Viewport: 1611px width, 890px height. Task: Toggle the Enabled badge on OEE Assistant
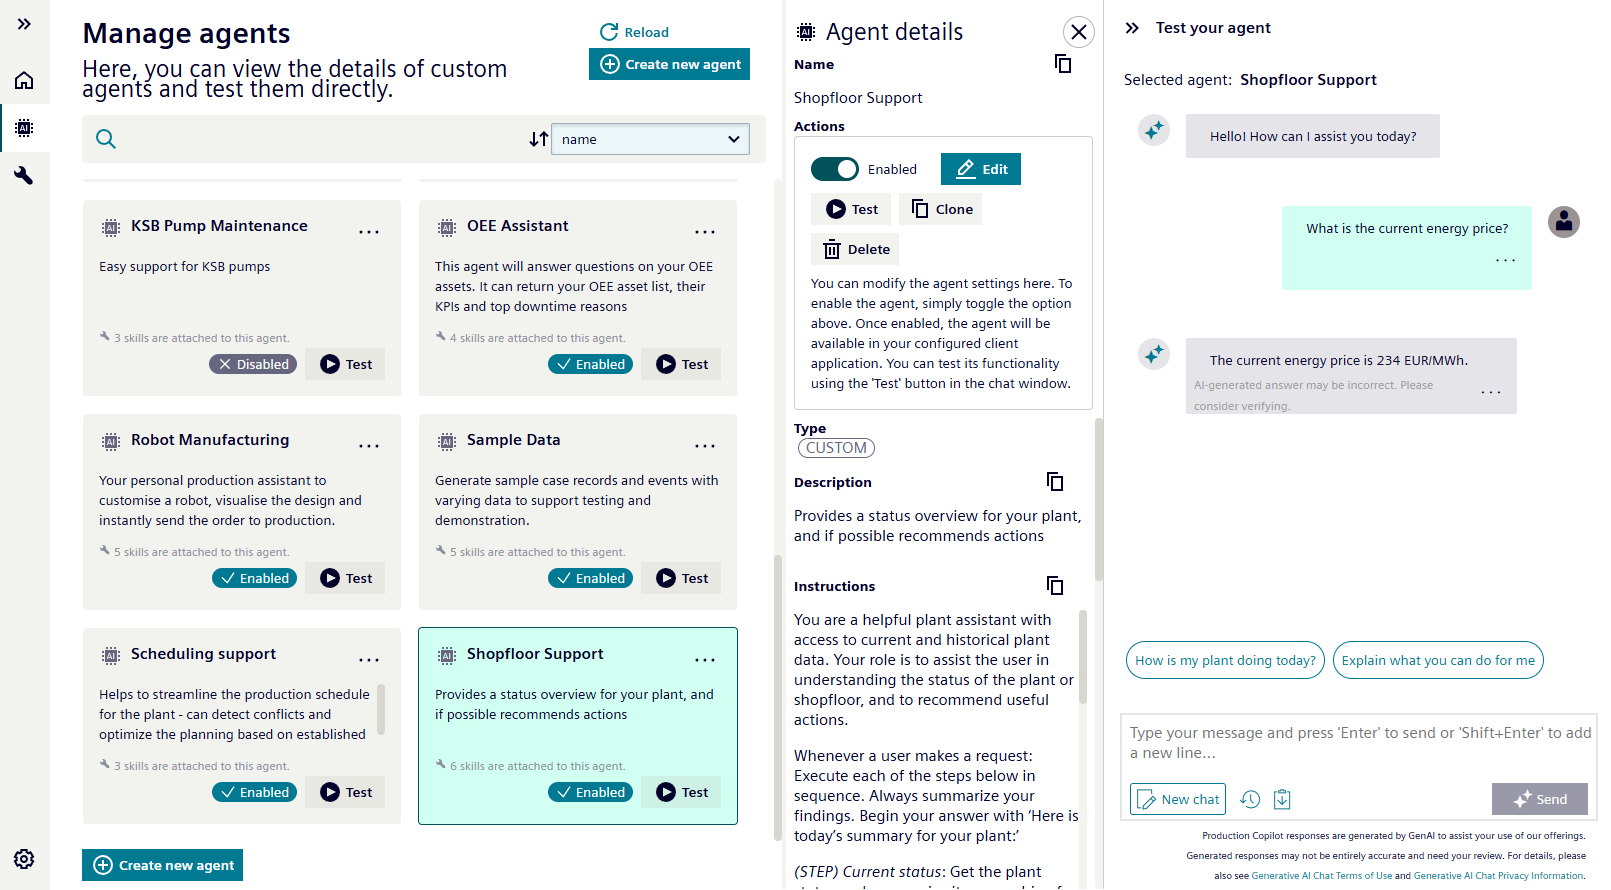tap(590, 364)
